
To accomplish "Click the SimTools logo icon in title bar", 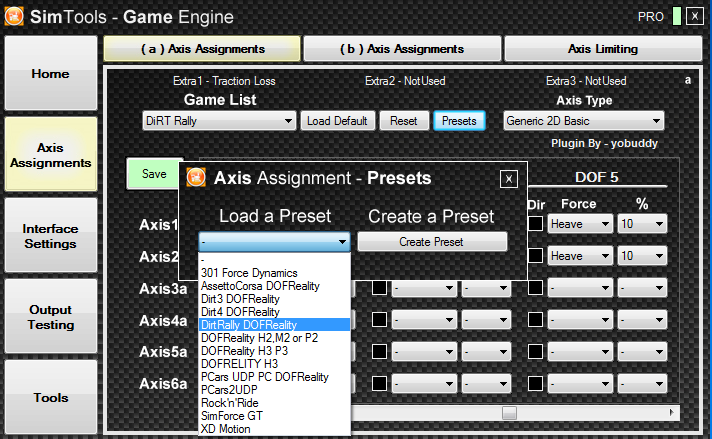I will pyautogui.click(x=14, y=16).
